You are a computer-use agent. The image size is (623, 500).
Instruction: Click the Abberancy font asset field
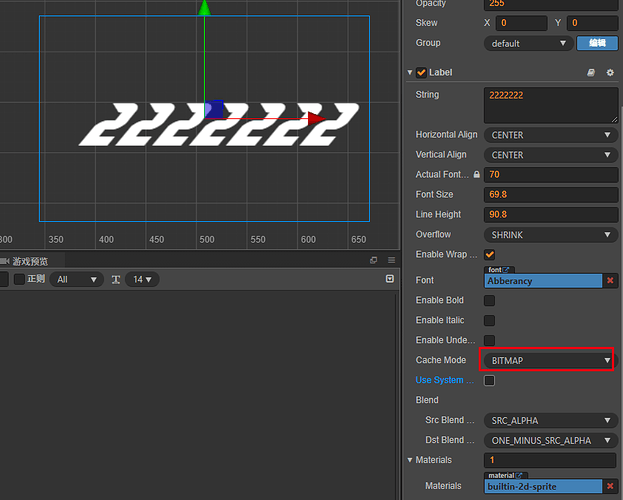[x=543, y=281]
